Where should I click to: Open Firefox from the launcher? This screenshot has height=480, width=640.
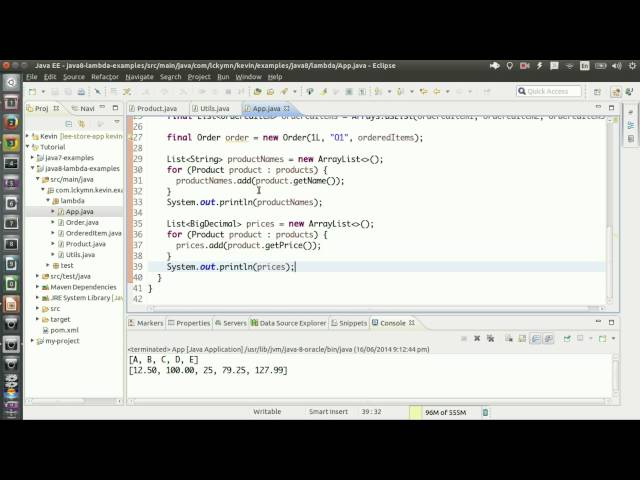(11, 122)
